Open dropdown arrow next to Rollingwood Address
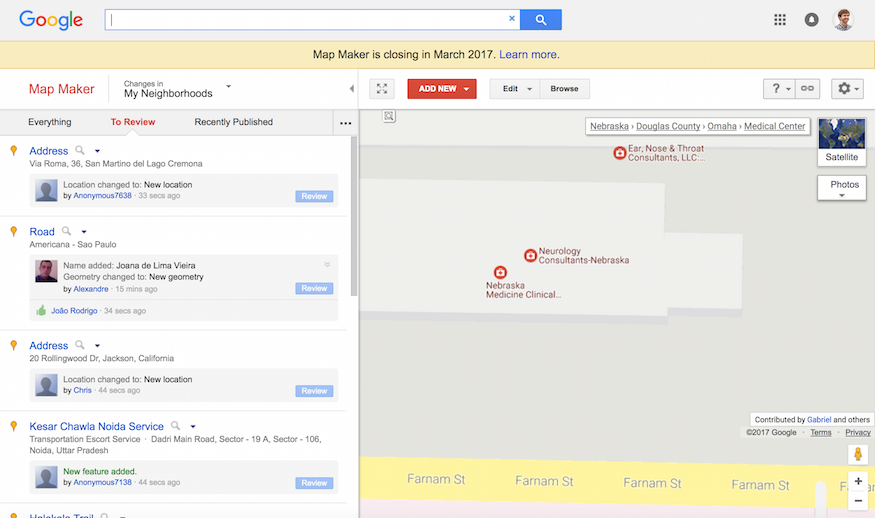Viewport: 875px width, 518px height. (97, 346)
